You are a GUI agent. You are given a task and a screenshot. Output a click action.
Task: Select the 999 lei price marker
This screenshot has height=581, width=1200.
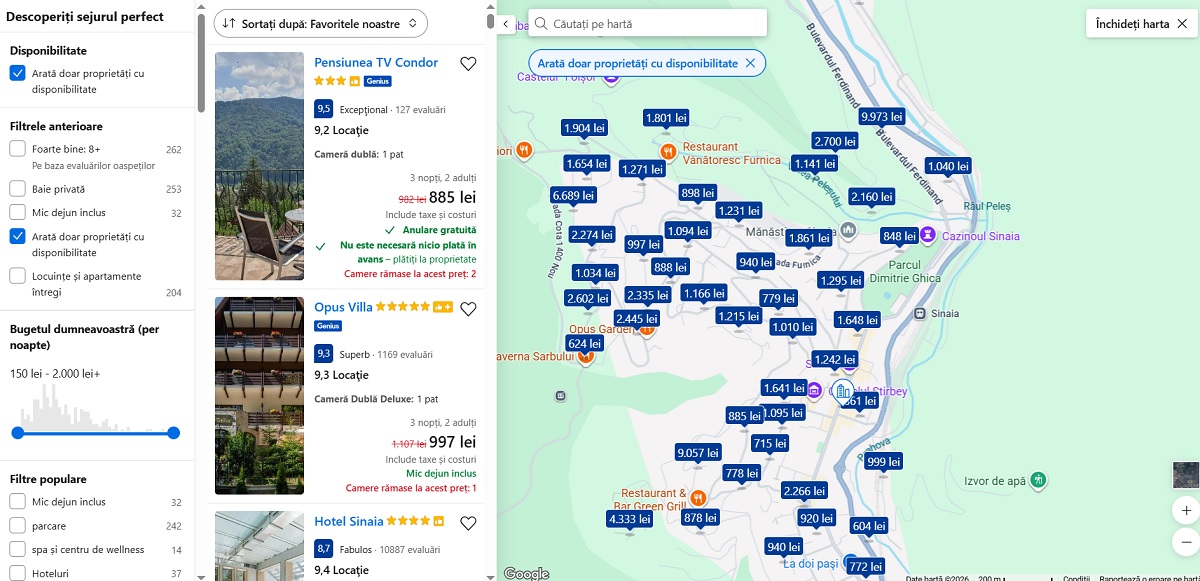click(884, 461)
